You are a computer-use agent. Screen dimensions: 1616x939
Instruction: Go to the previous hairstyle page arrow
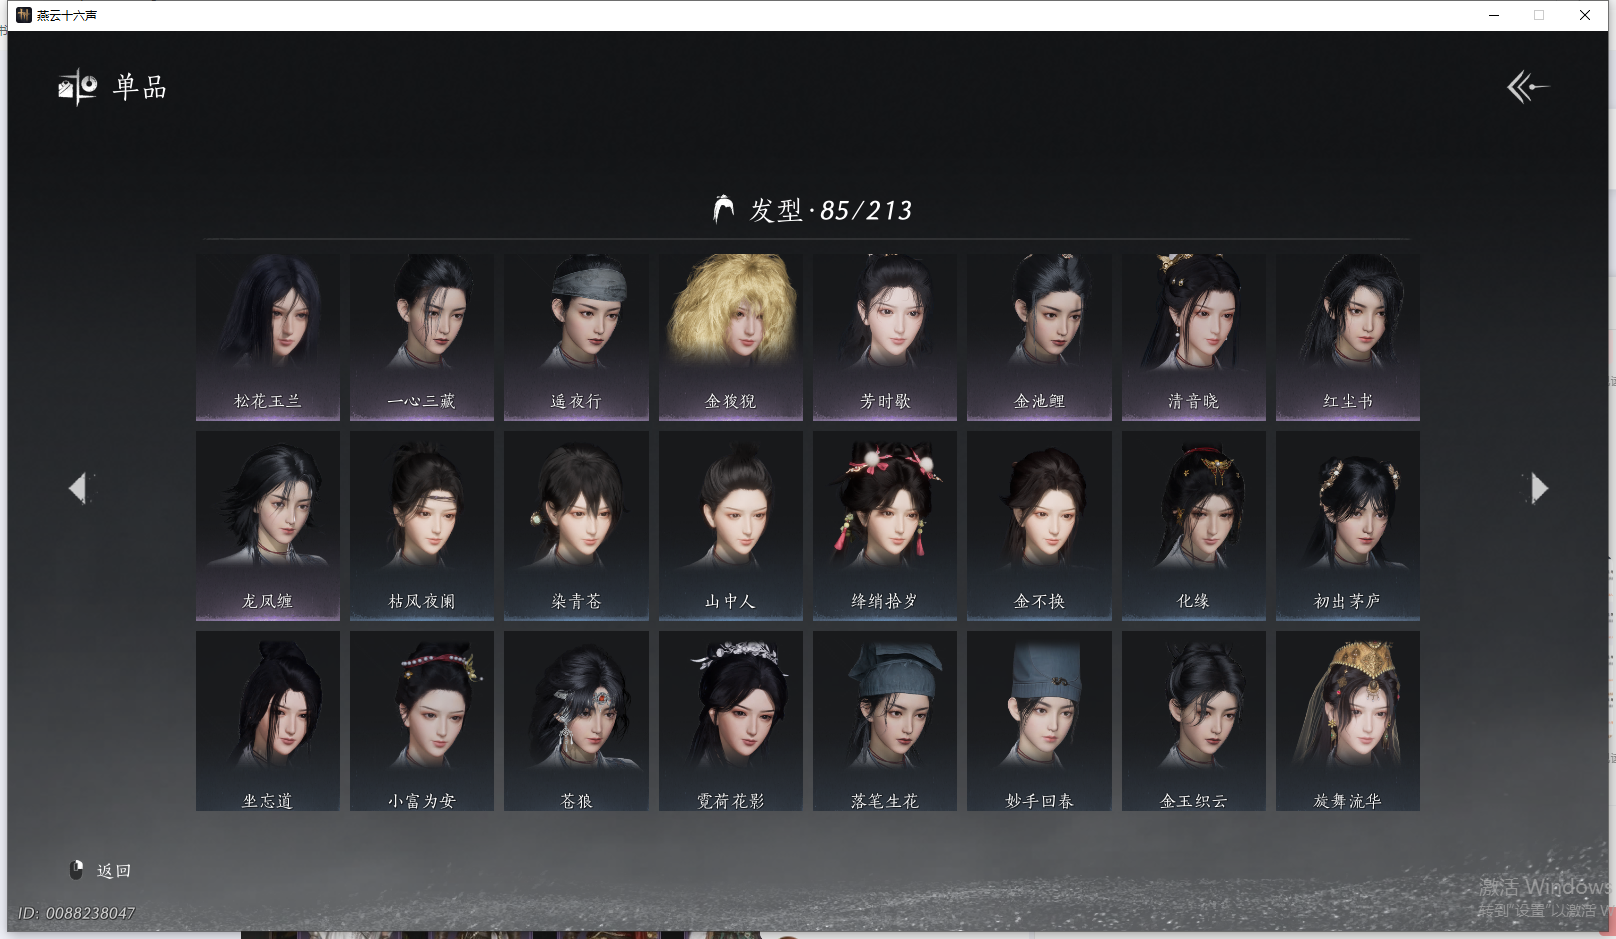pos(78,488)
